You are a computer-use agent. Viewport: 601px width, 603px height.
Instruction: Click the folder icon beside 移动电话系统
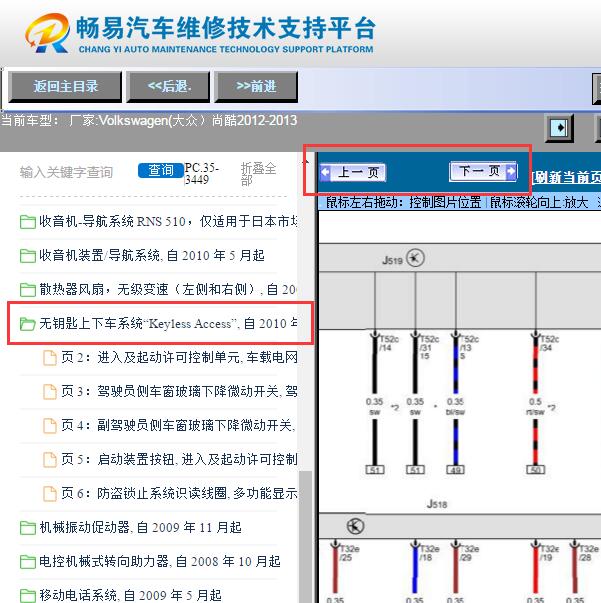[x=28, y=596]
